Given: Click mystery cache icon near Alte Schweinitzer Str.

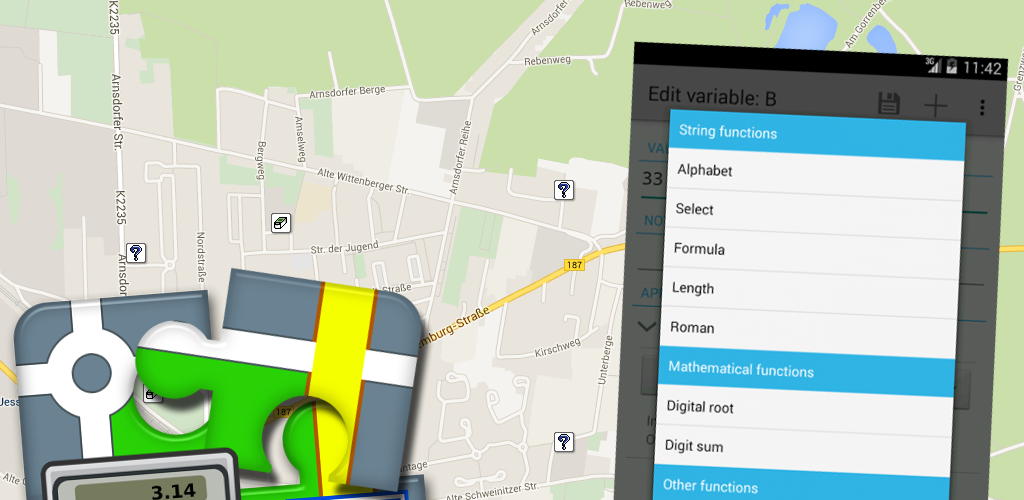Looking at the screenshot, I should click(564, 442).
